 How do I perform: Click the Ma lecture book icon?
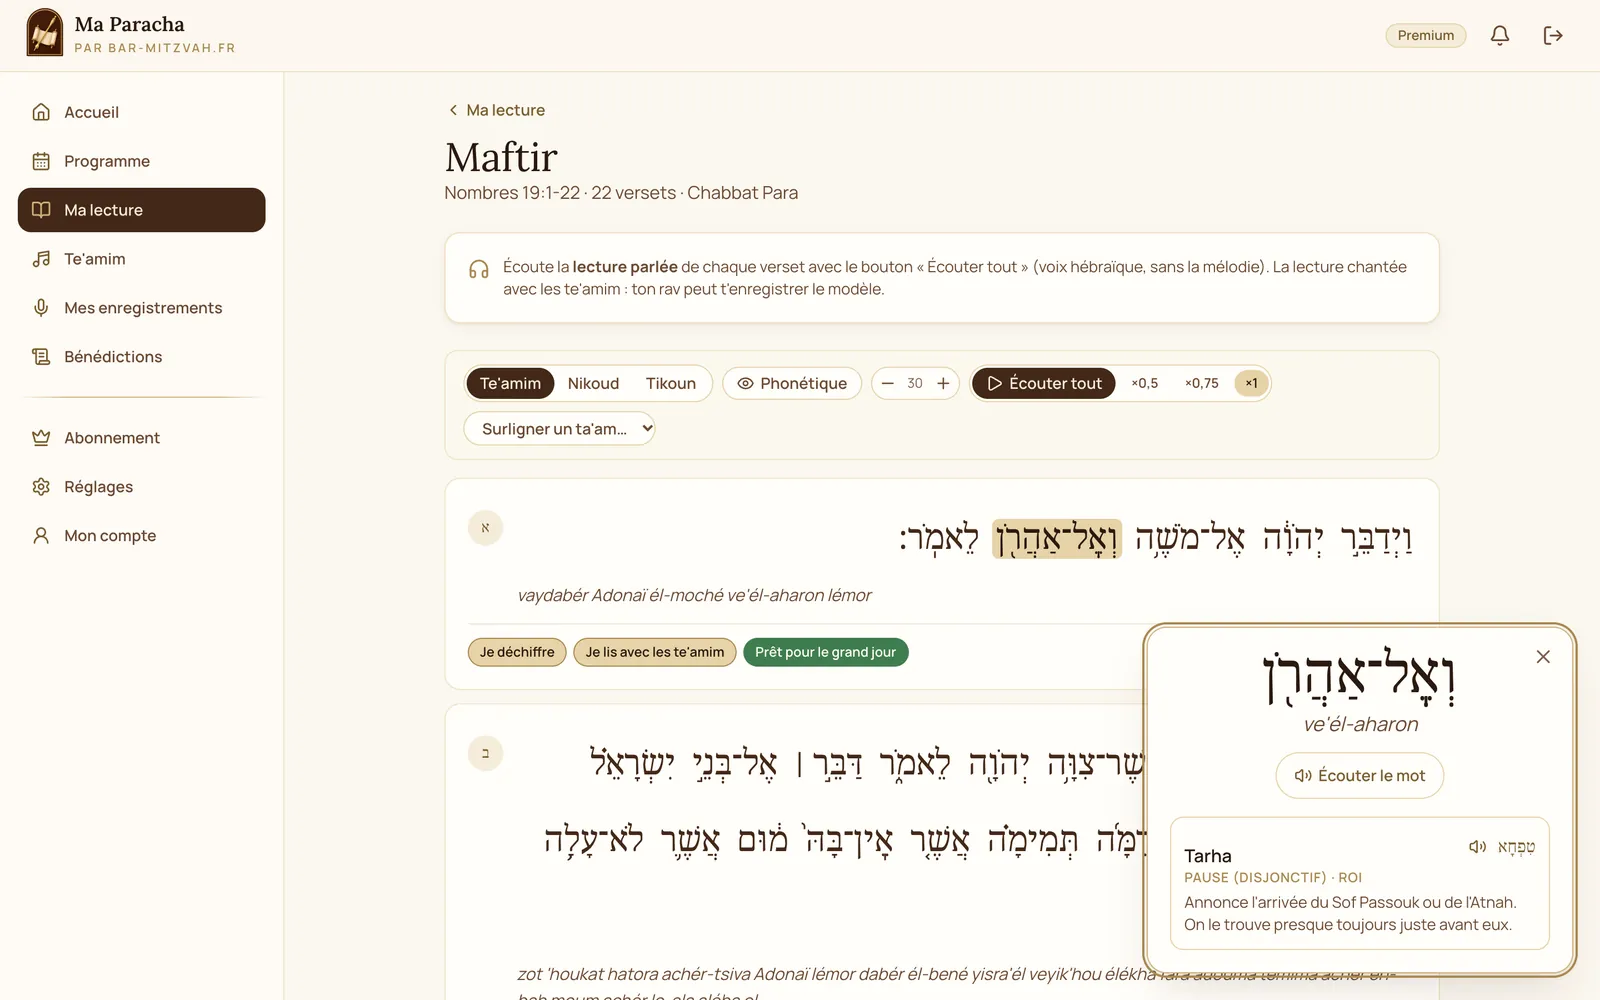coord(41,210)
